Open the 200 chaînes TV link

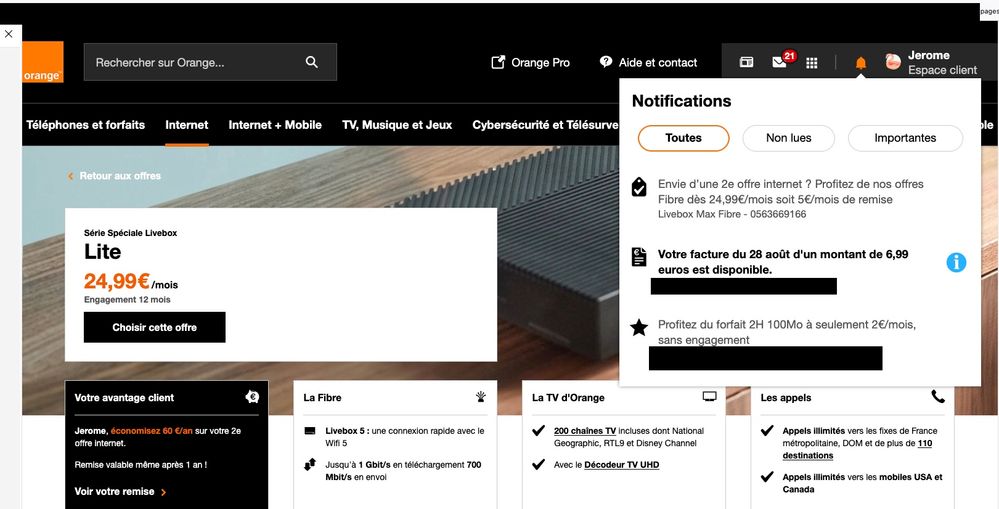pos(585,431)
